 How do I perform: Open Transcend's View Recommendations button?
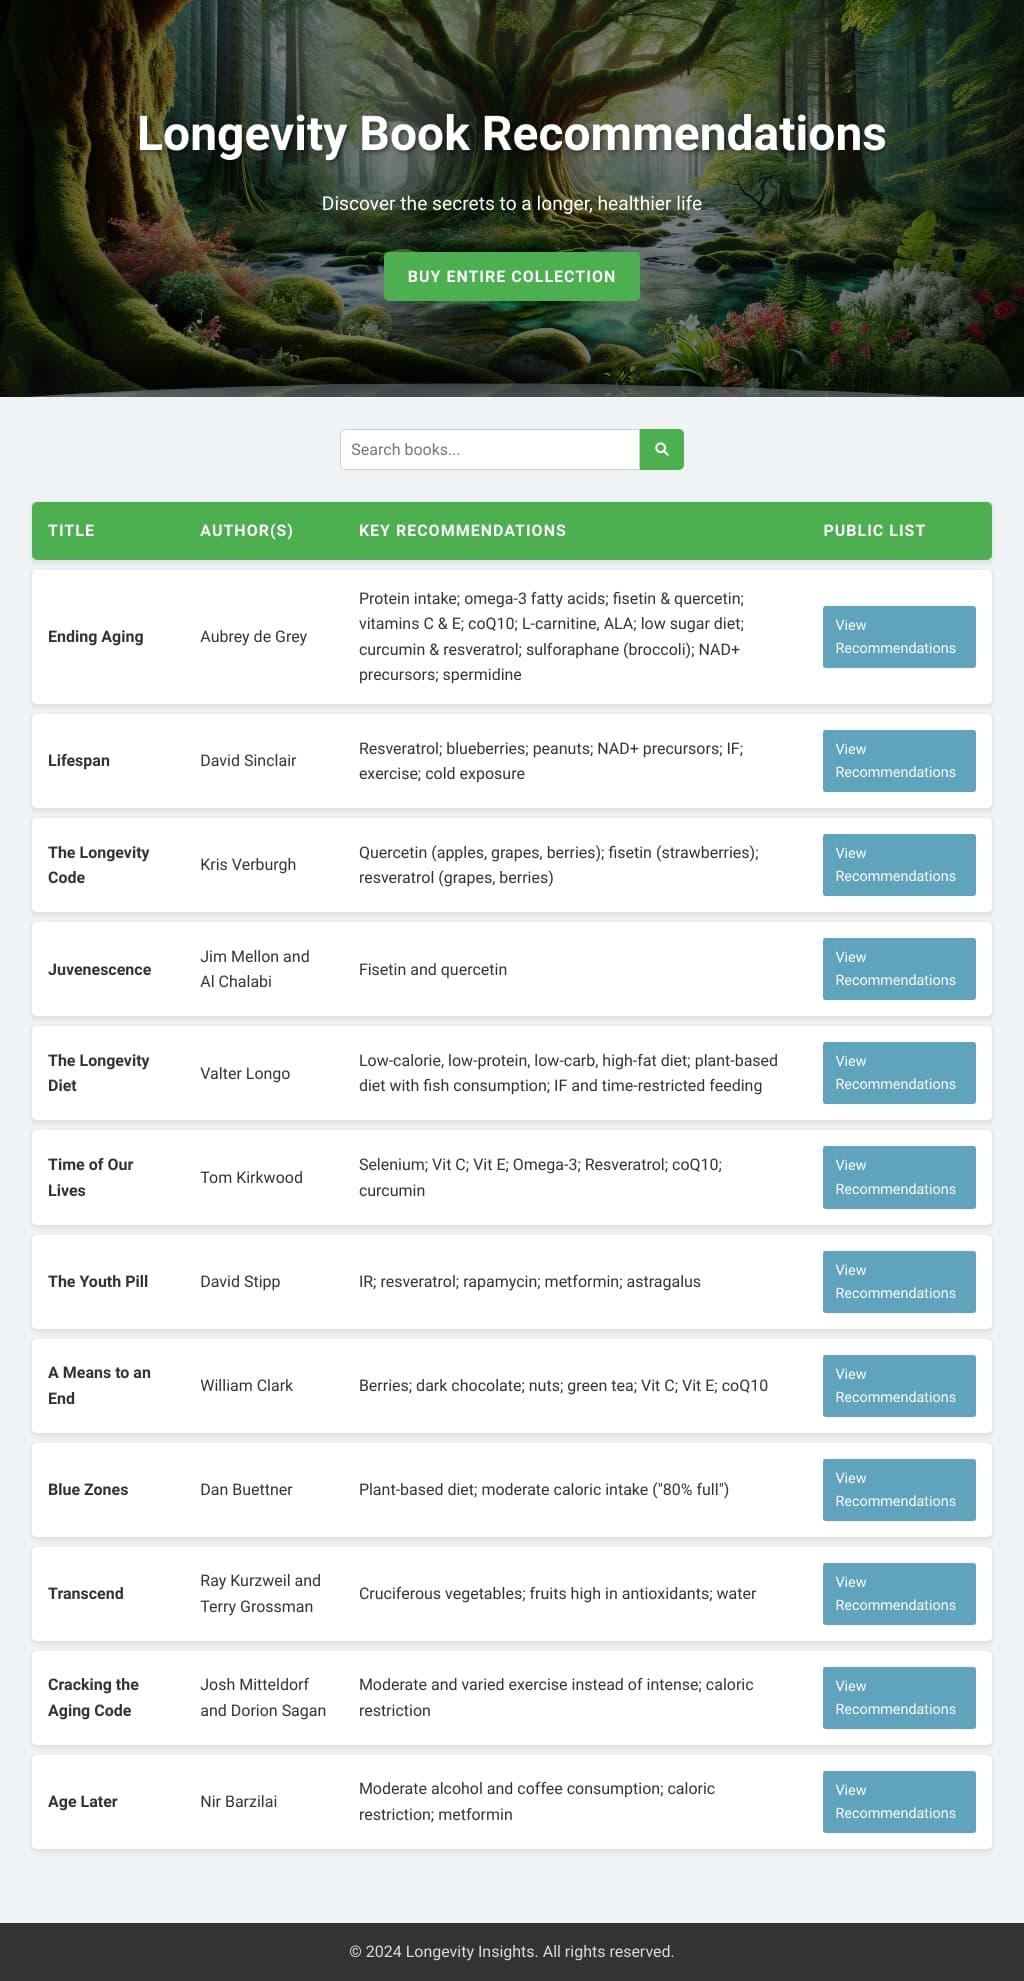pyautogui.click(x=898, y=1593)
